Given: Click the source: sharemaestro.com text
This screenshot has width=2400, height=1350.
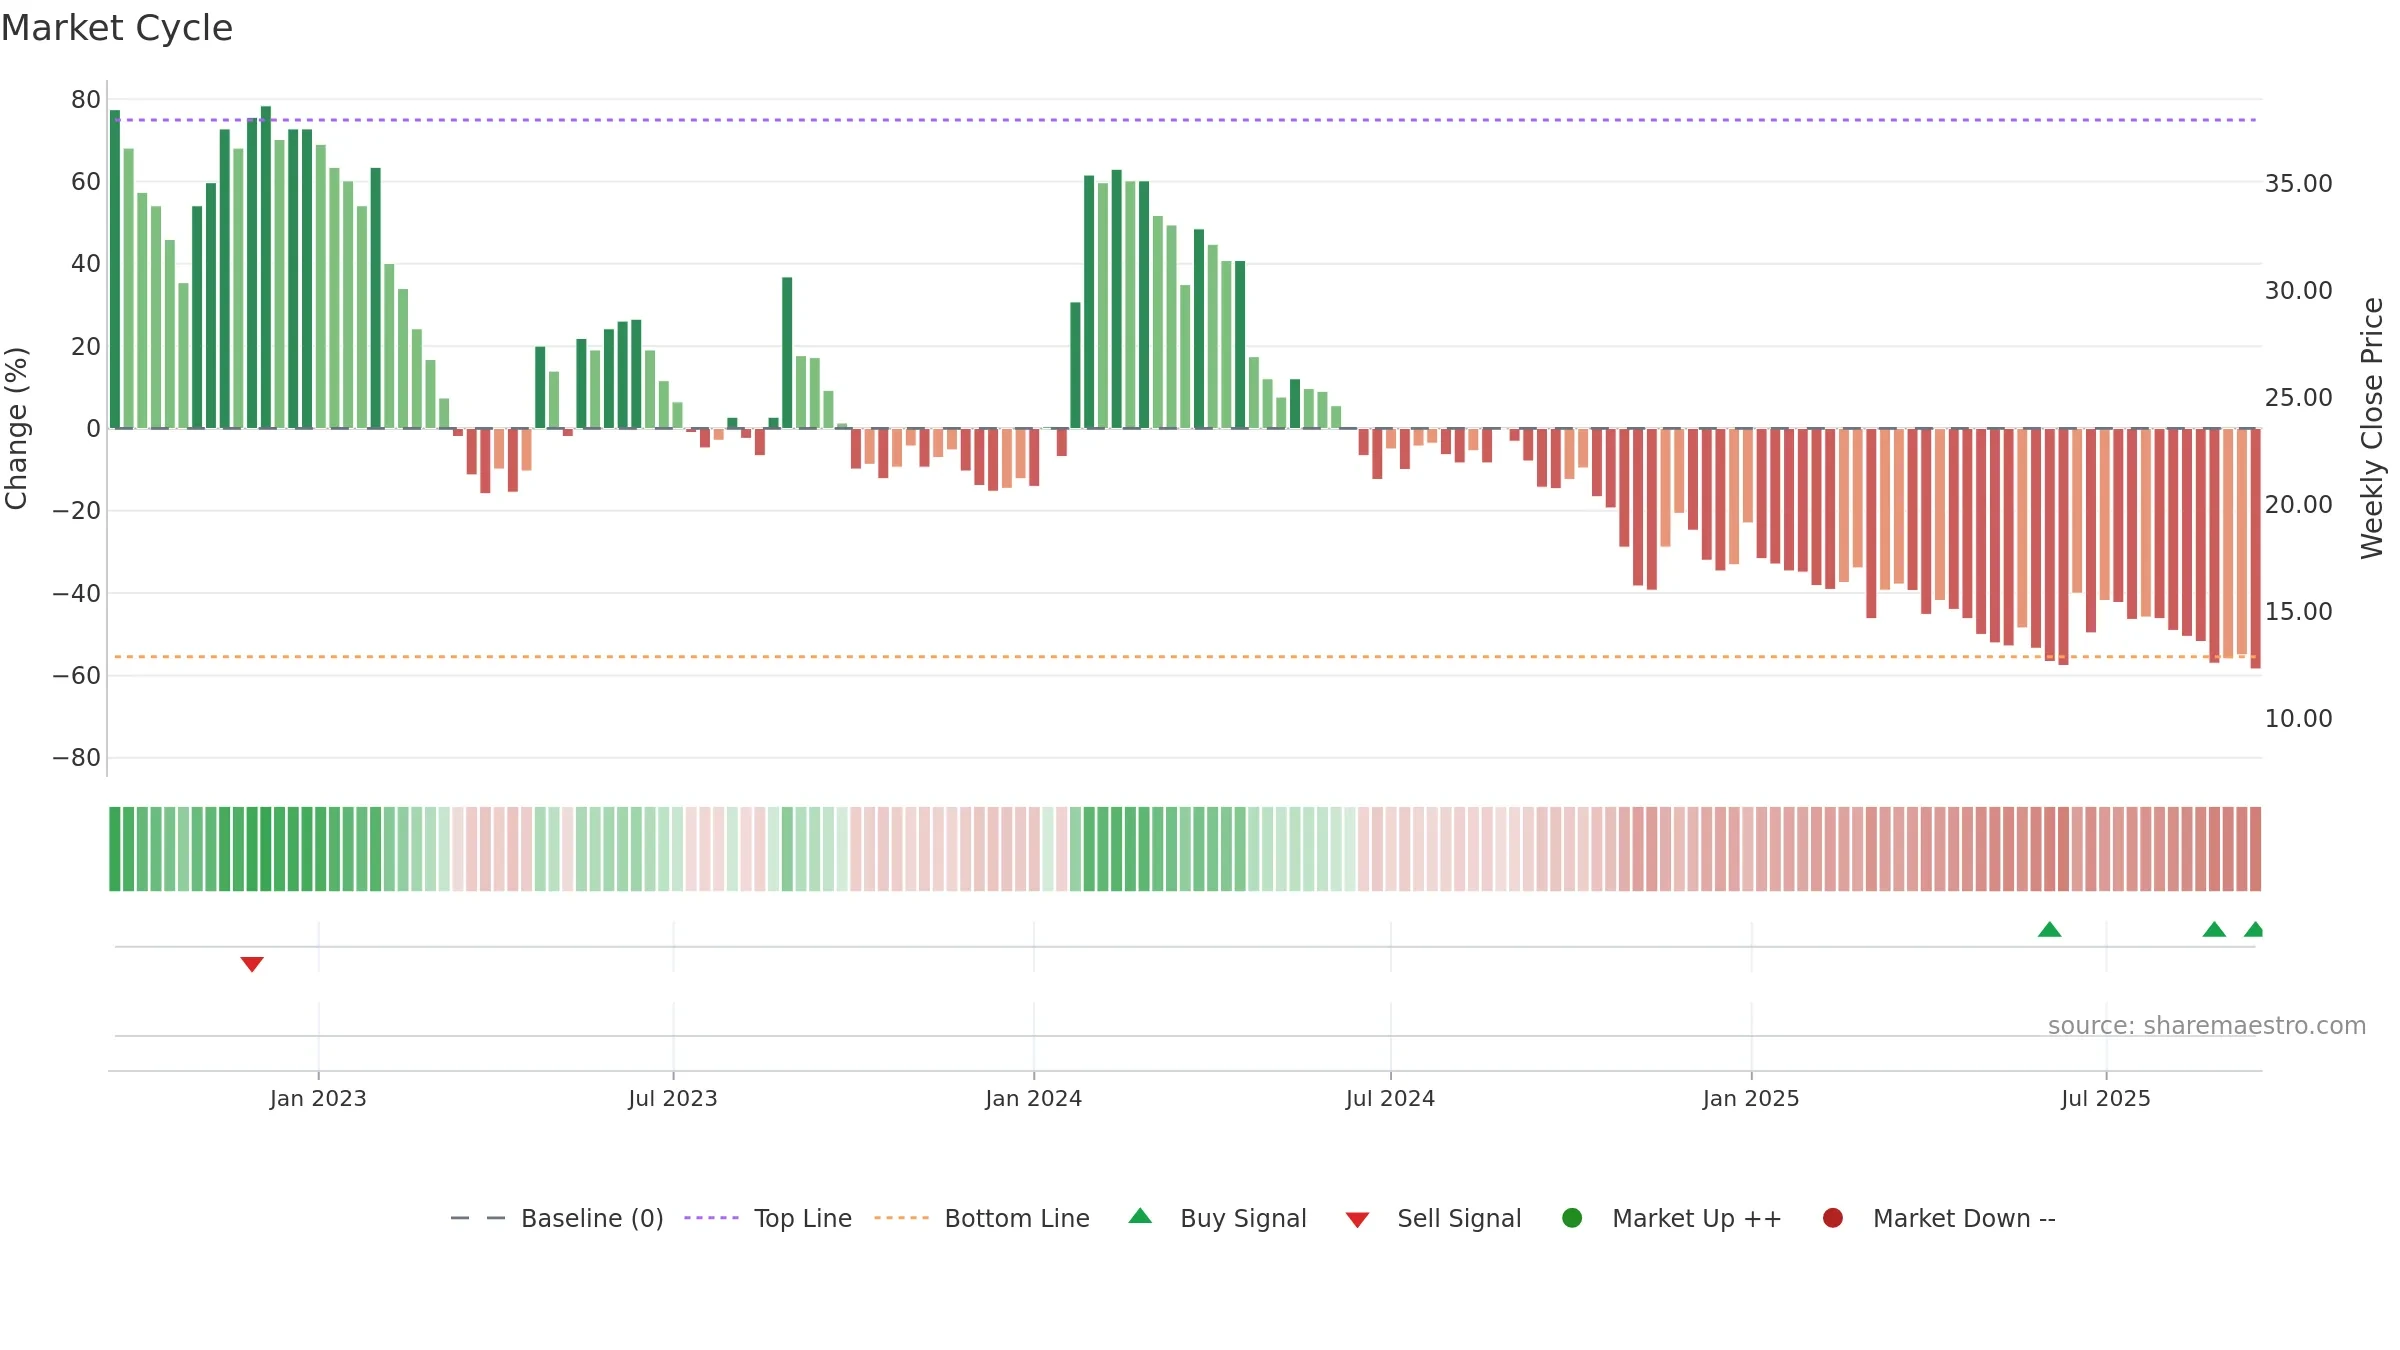Looking at the screenshot, I should pos(2207,1026).
